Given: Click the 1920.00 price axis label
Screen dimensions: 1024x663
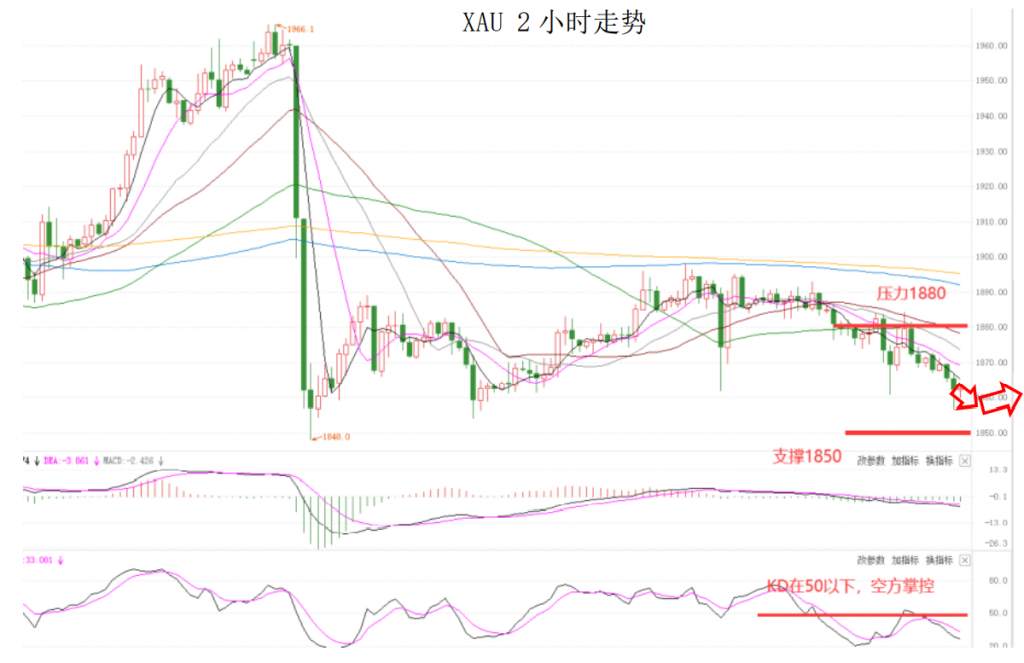Looking at the screenshot, I should 991,187.
